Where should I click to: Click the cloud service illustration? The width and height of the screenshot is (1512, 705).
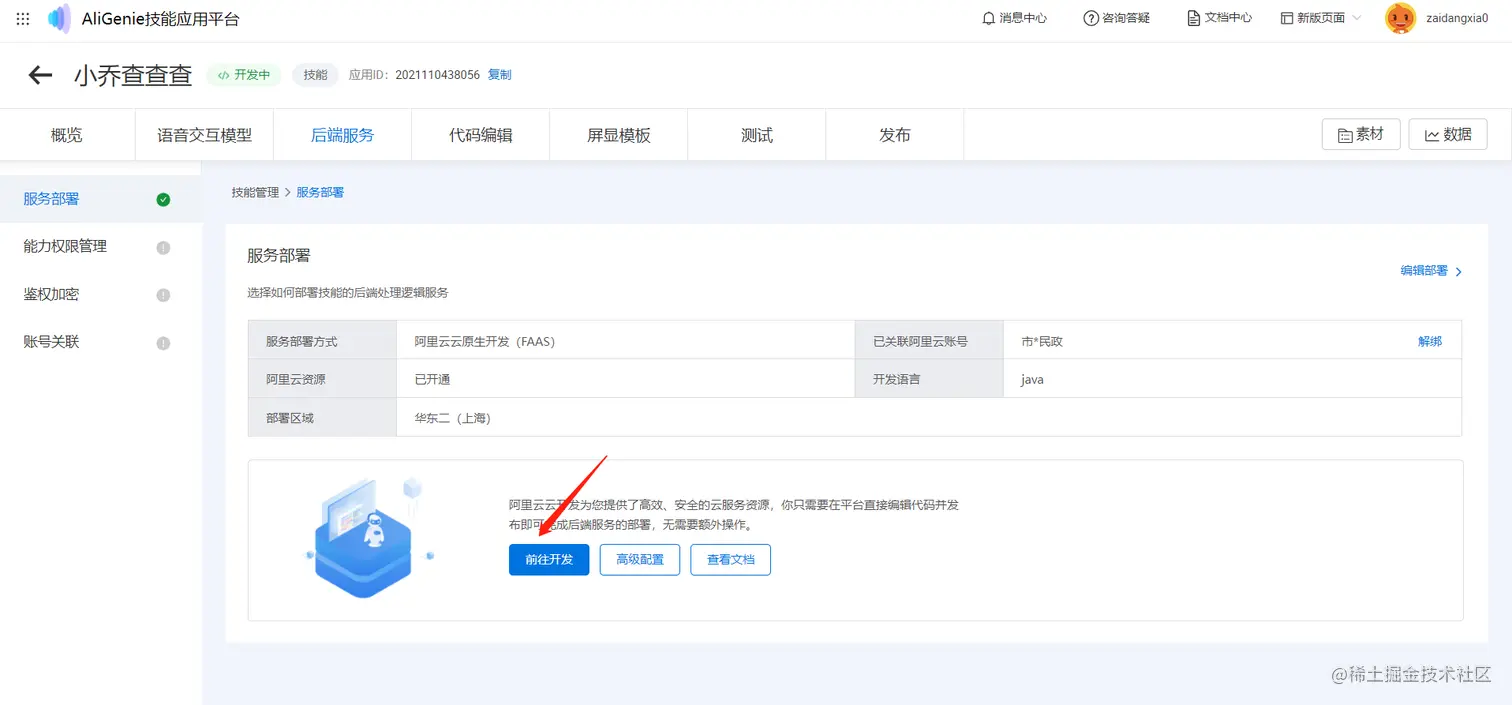pyautogui.click(x=367, y=538)
